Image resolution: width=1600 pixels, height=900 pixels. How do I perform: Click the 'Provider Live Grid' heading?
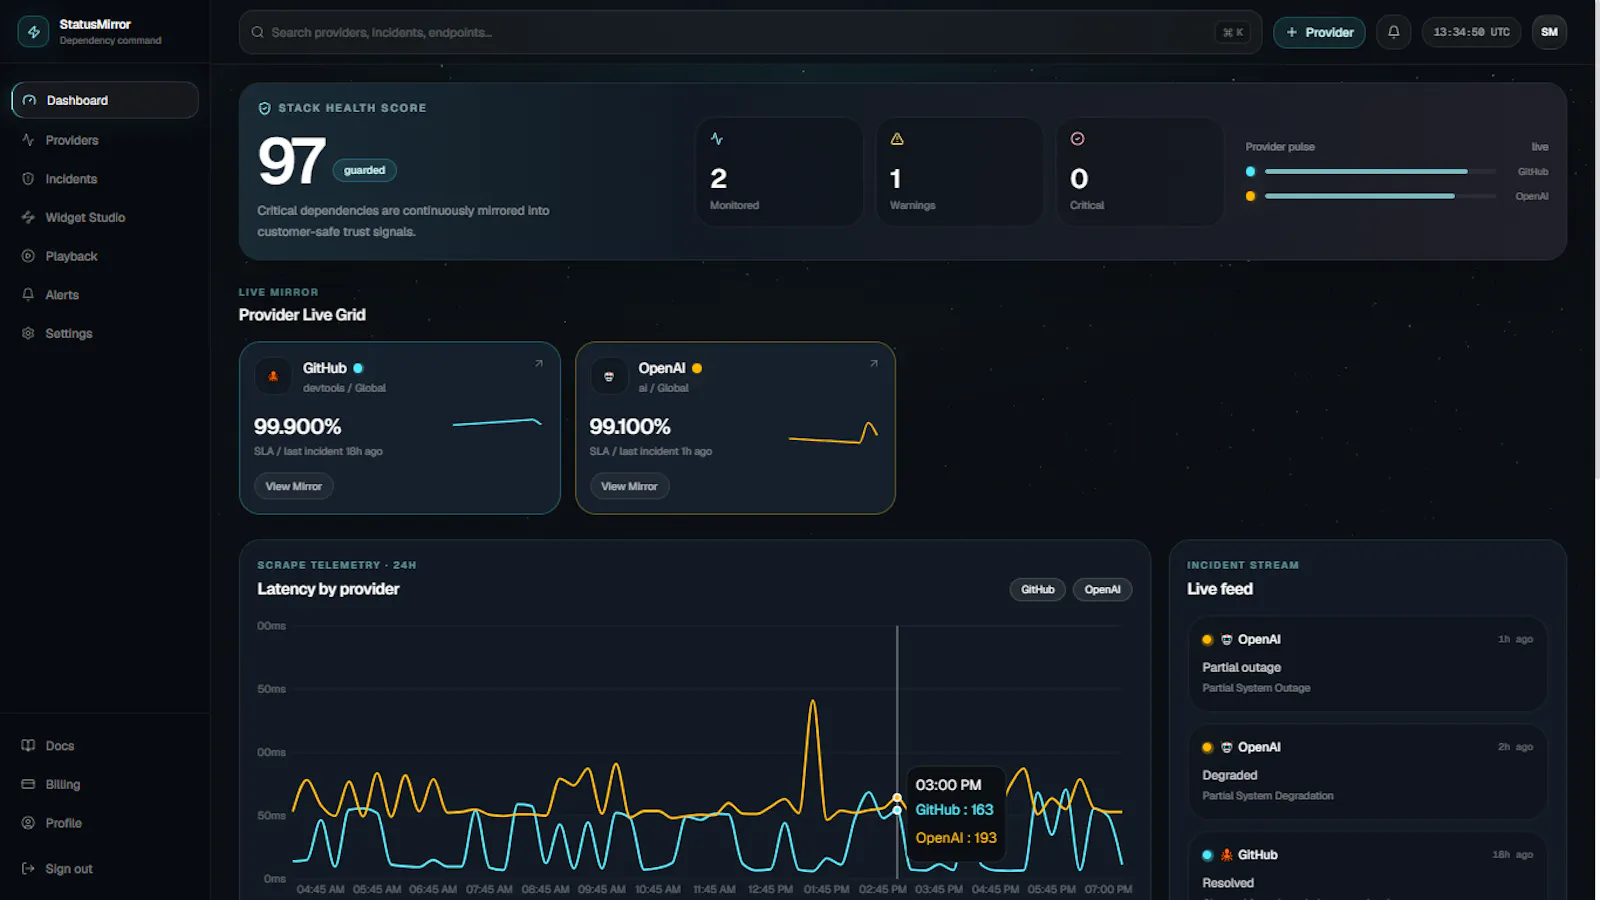(302, 315)
